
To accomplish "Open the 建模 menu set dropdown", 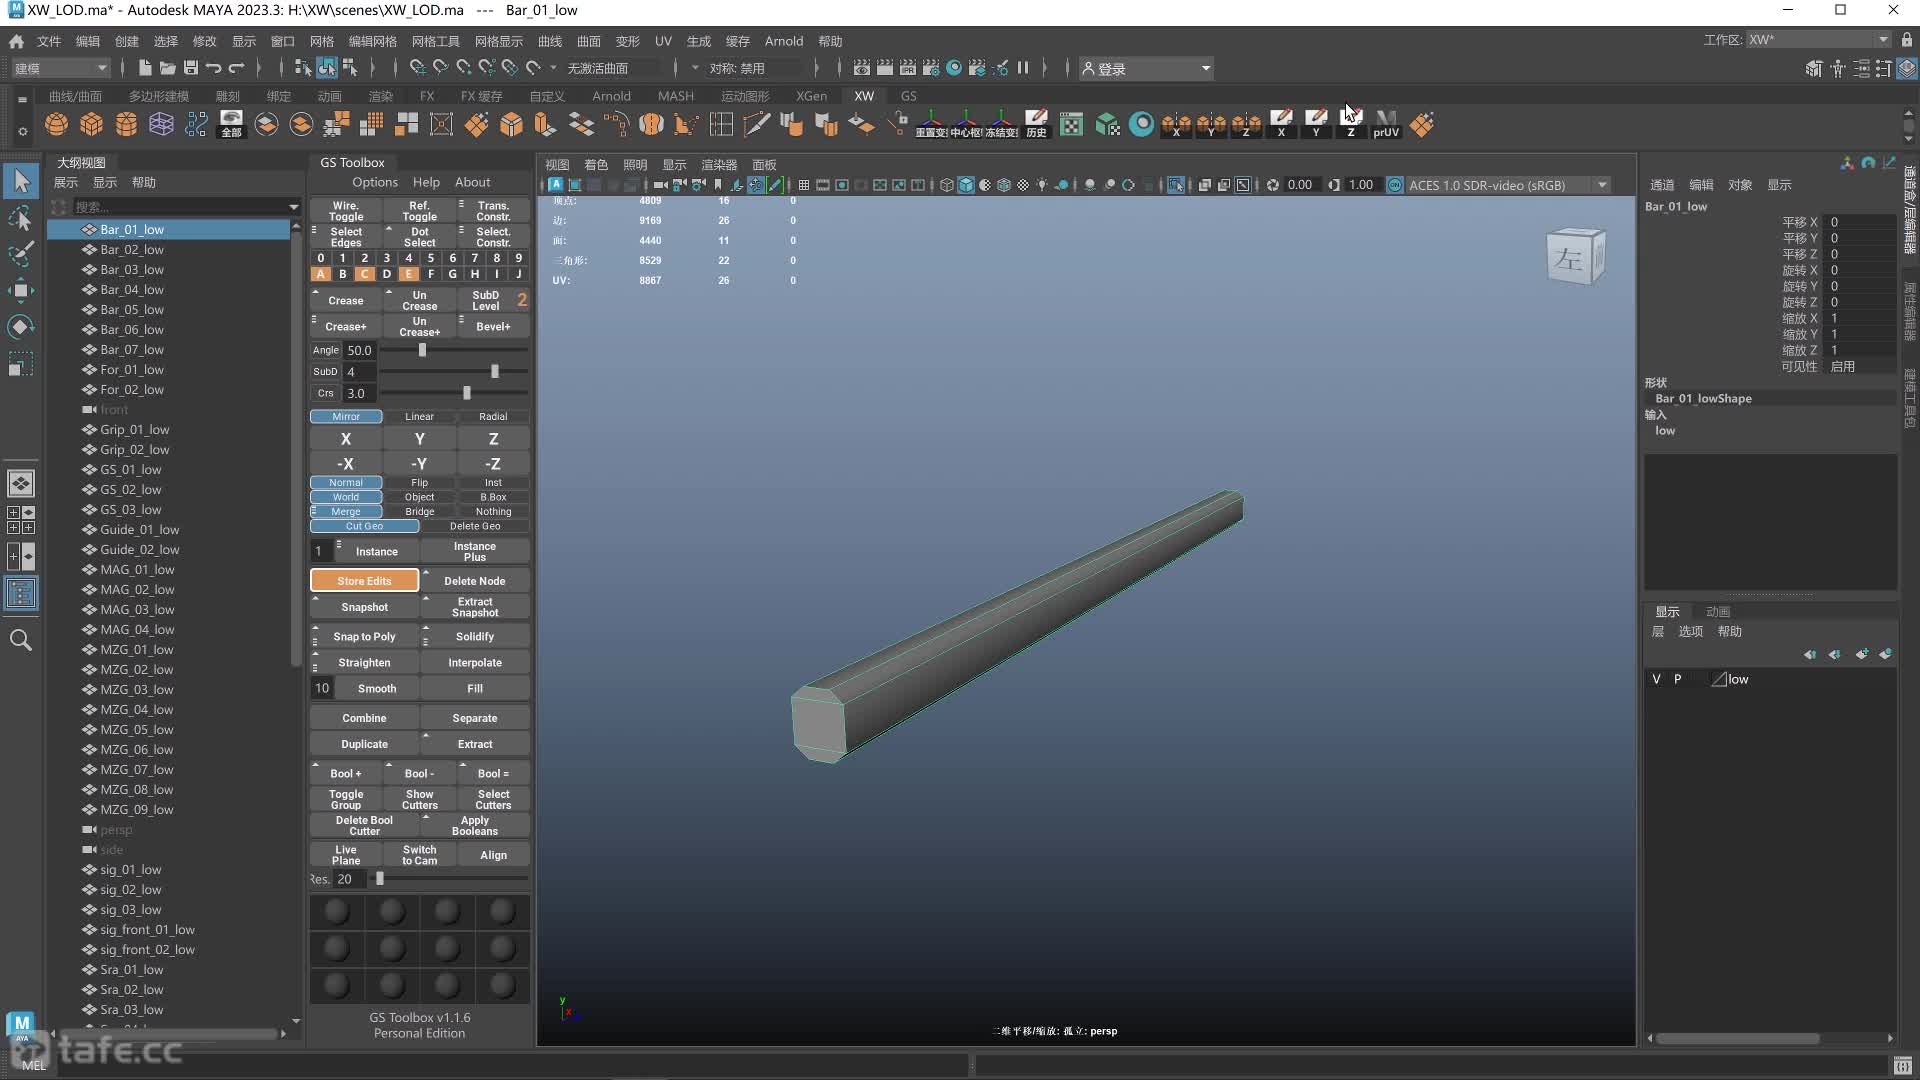I will coord(60,68).
